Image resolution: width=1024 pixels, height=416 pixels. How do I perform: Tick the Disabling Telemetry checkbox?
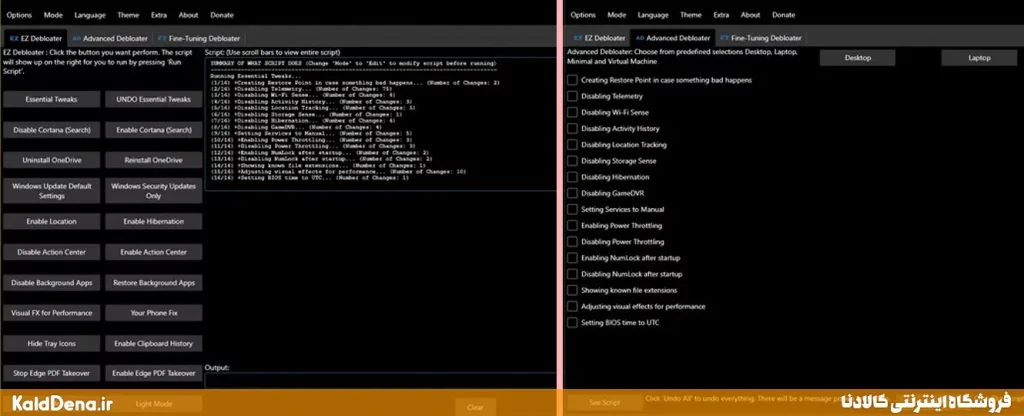click(x=573, y=96)
